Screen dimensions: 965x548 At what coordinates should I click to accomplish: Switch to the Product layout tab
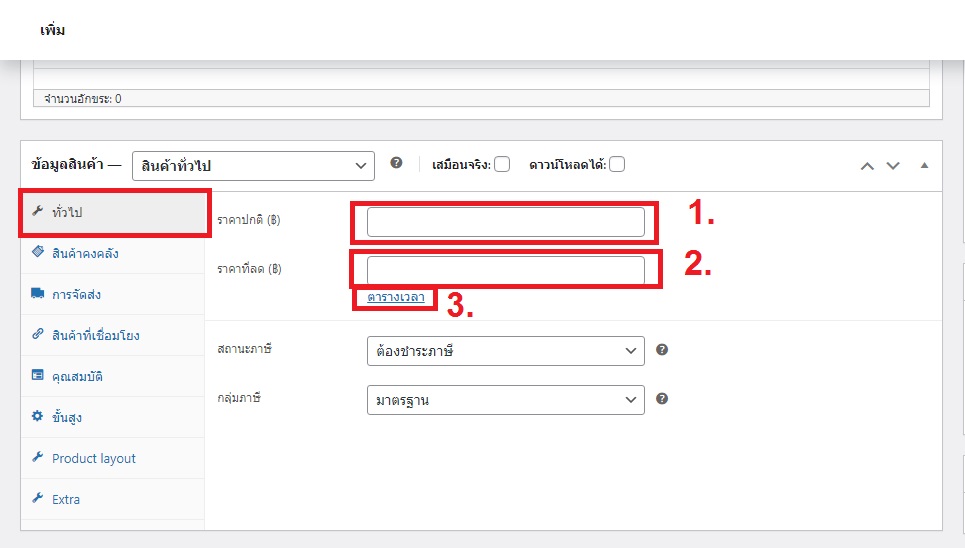[94, 458]
